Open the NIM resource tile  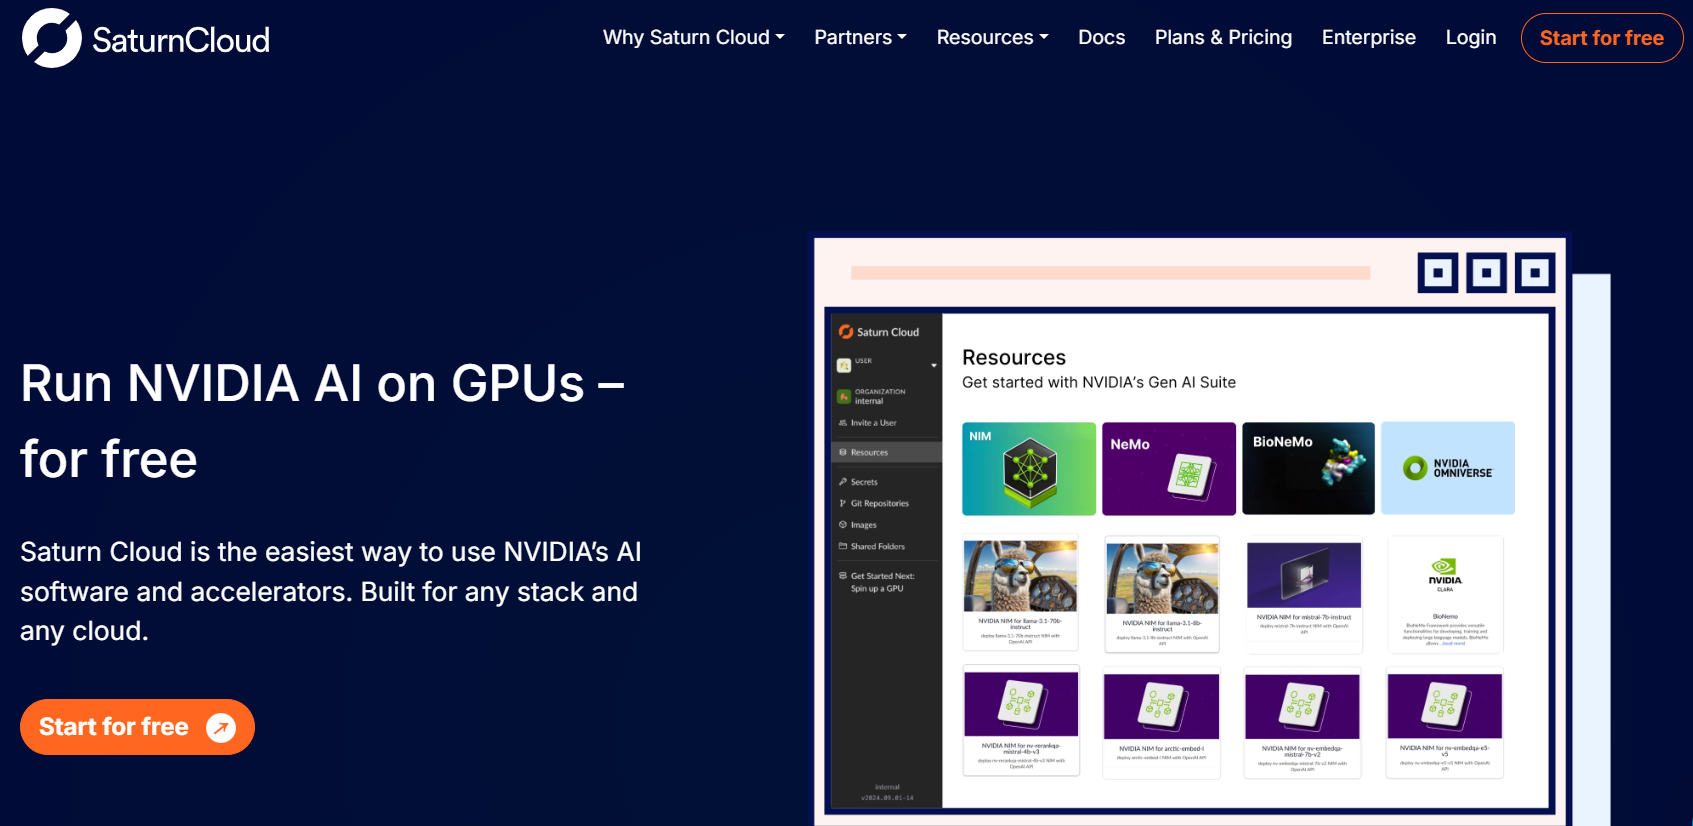(x=1028, y=468)
